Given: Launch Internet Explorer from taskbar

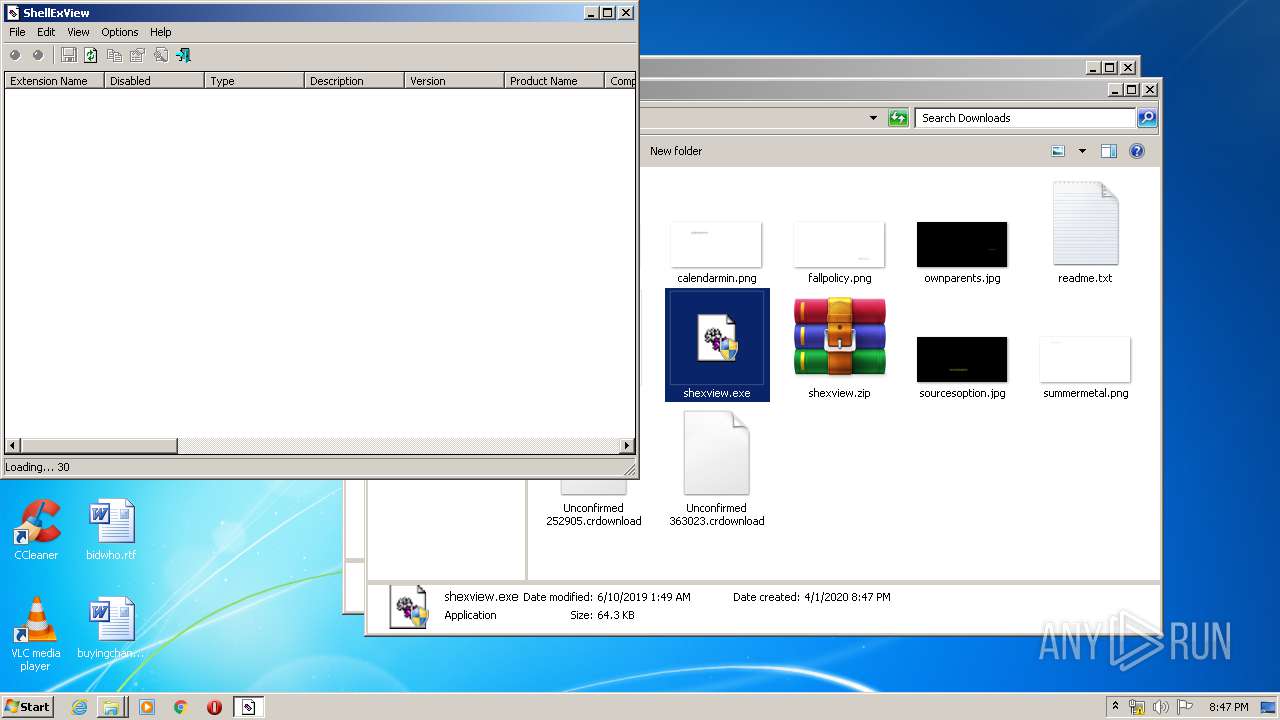Looking at the screenshot, I should [x=79, y=707].
